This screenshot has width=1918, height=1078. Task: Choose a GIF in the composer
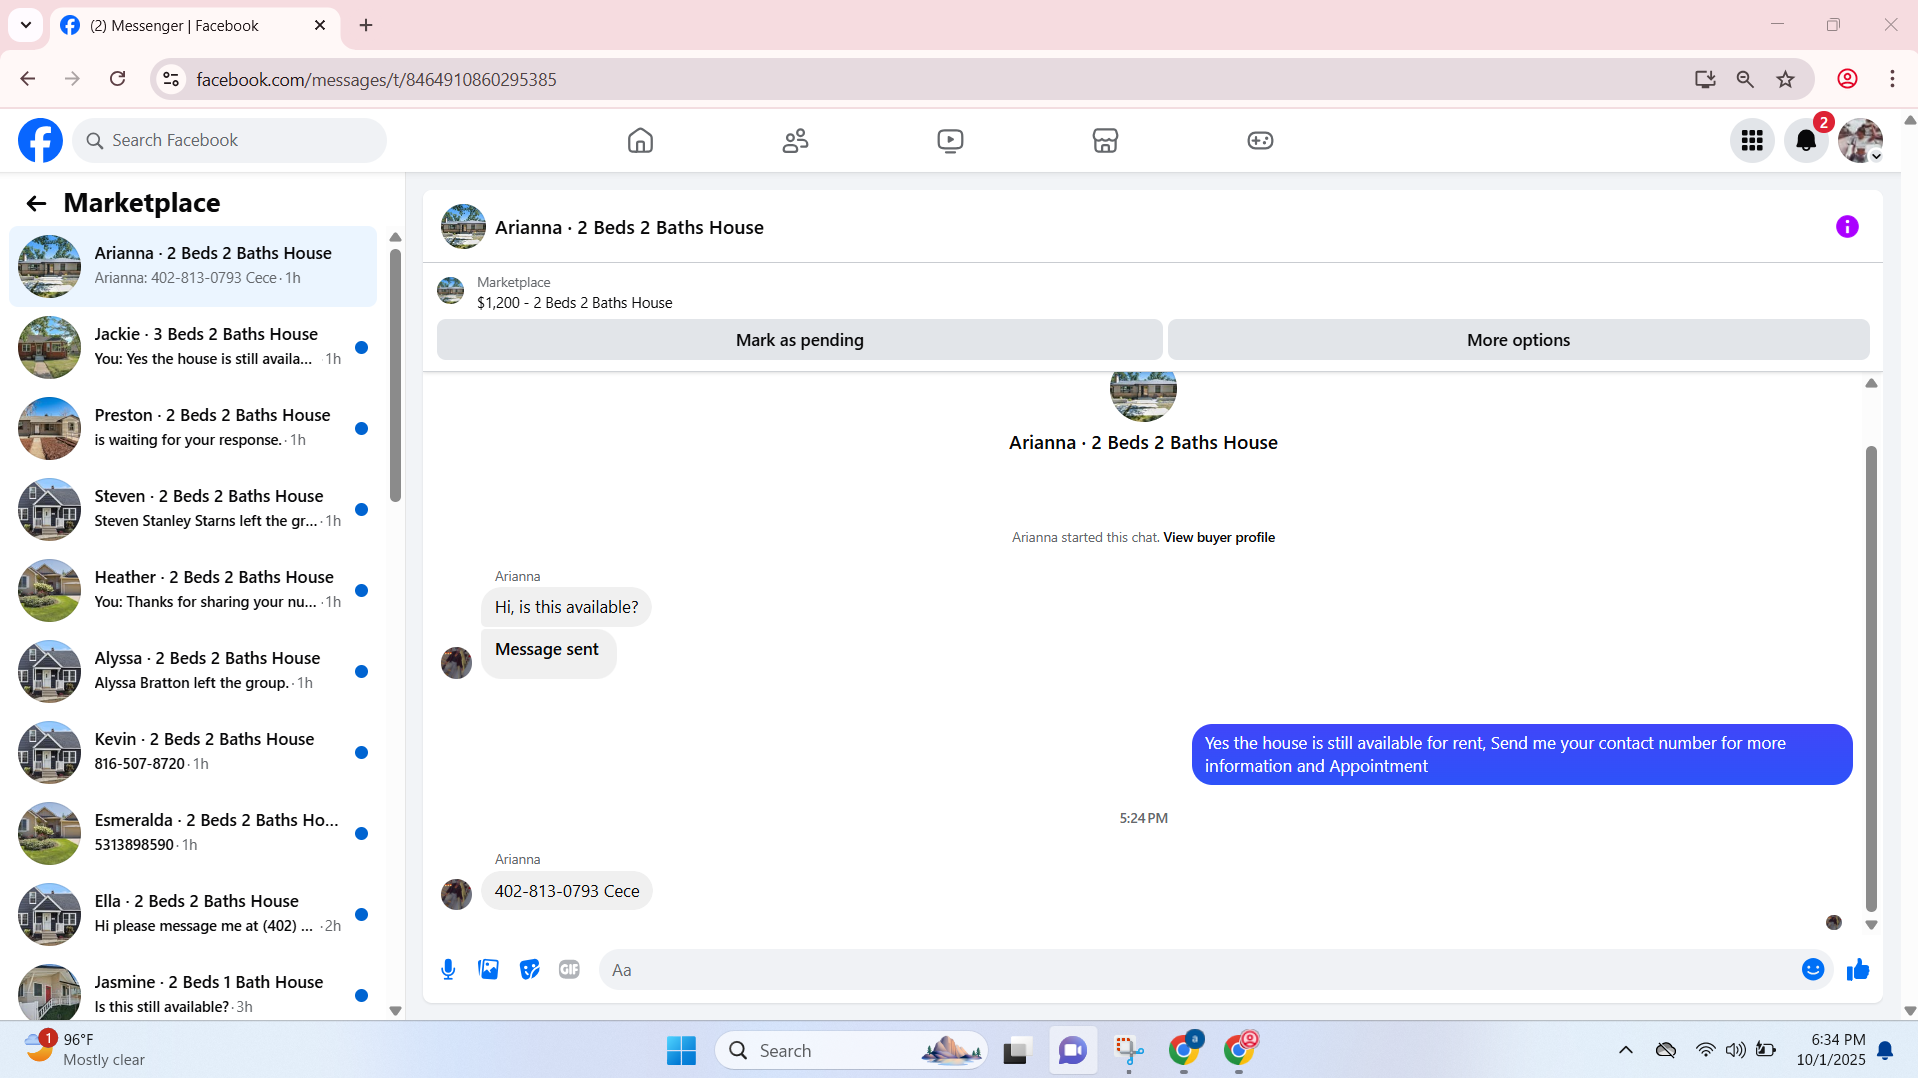(569, 969)
